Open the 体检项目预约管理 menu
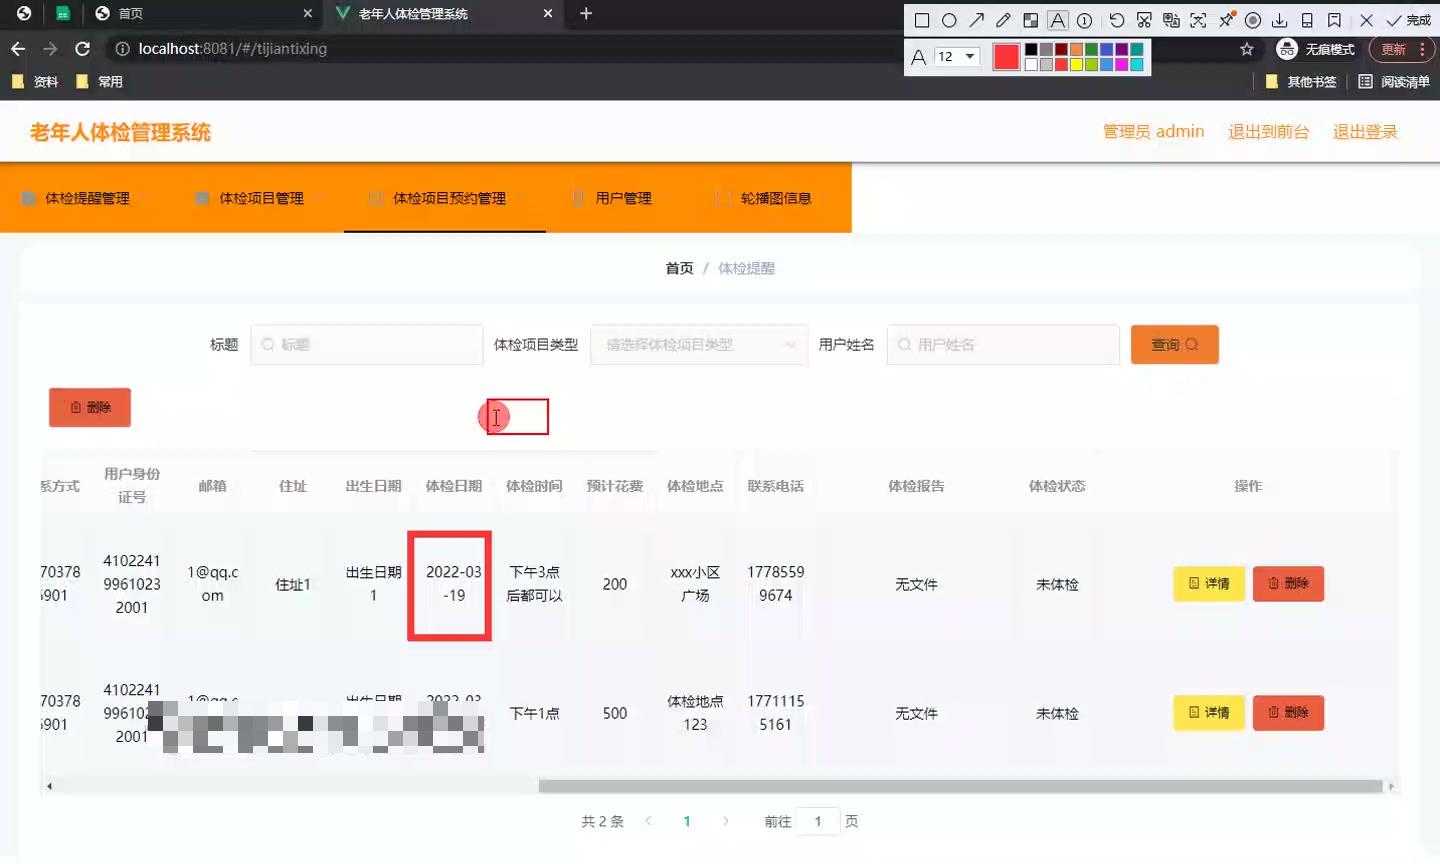This screenshot has height=864, width=1440. click(x=445, y=198)
